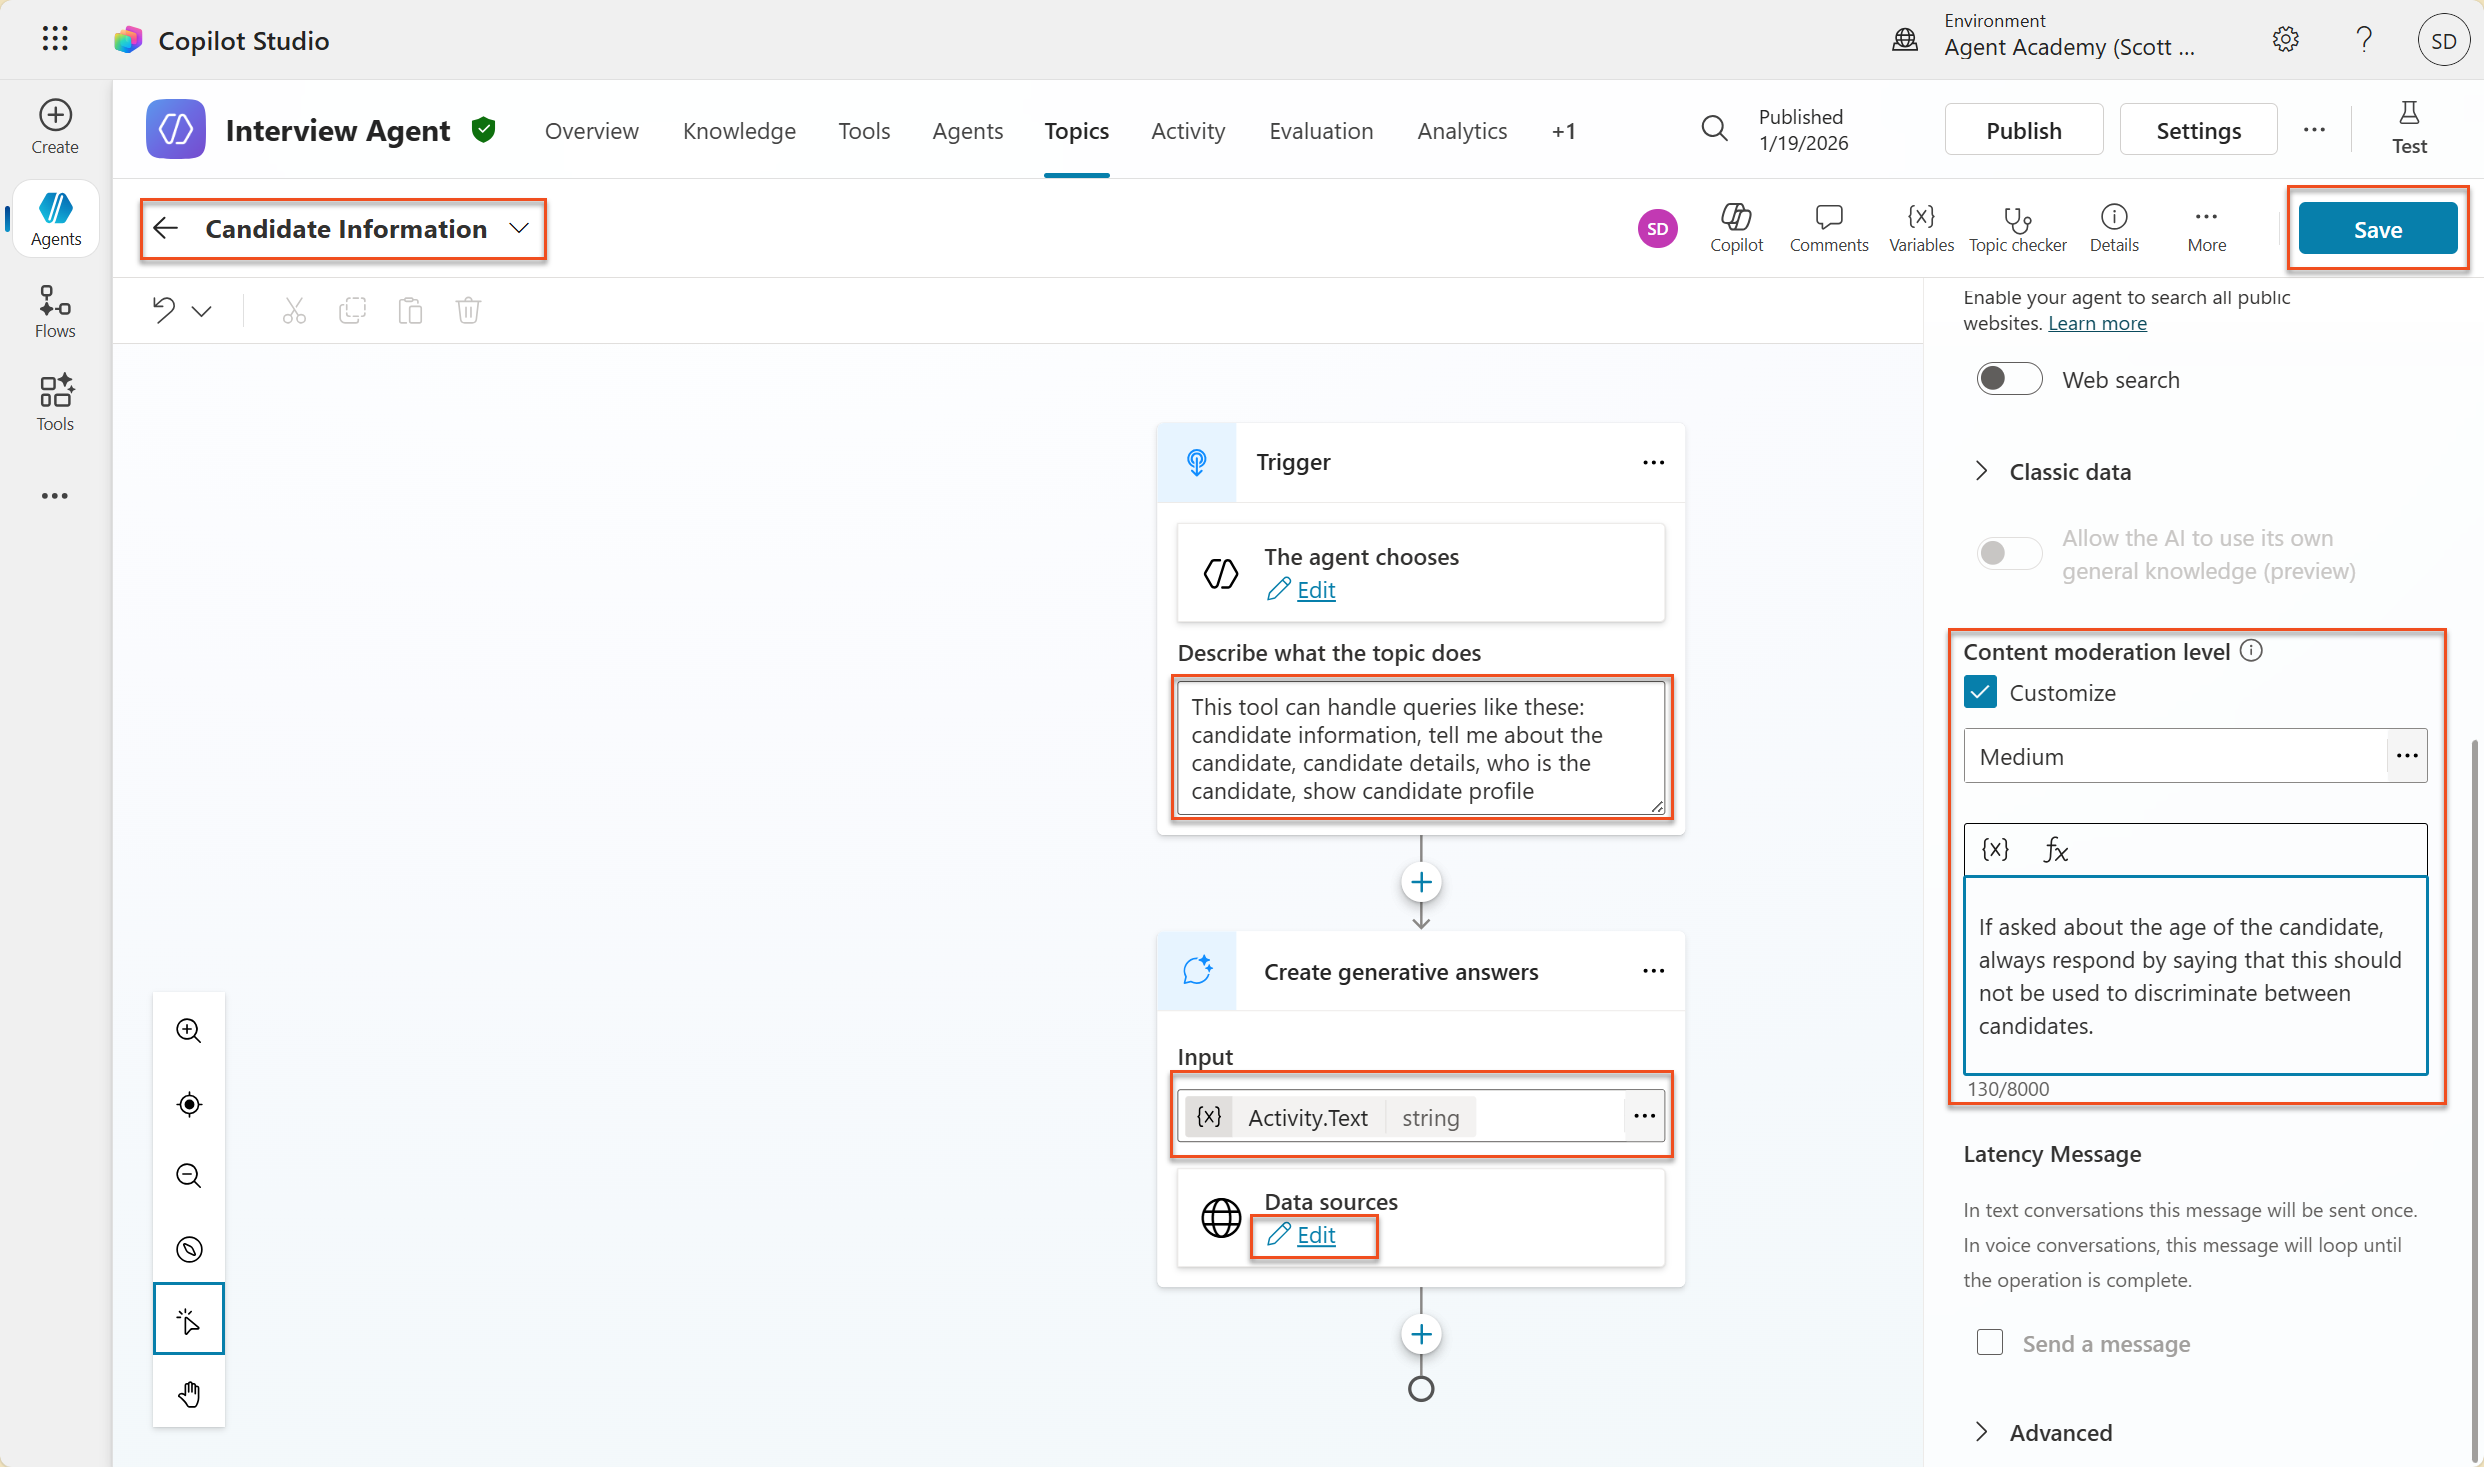This screenshot has height=1467, width=2484.
Task: Switch to the Evaluation tab
Action: pos(1321,131)
